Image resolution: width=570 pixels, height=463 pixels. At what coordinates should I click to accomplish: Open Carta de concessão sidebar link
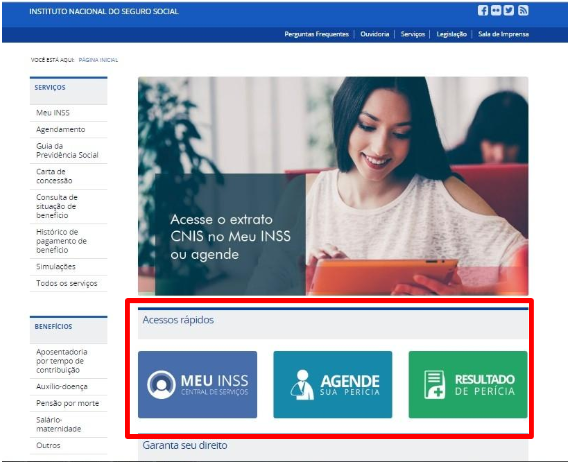(54, 176)
